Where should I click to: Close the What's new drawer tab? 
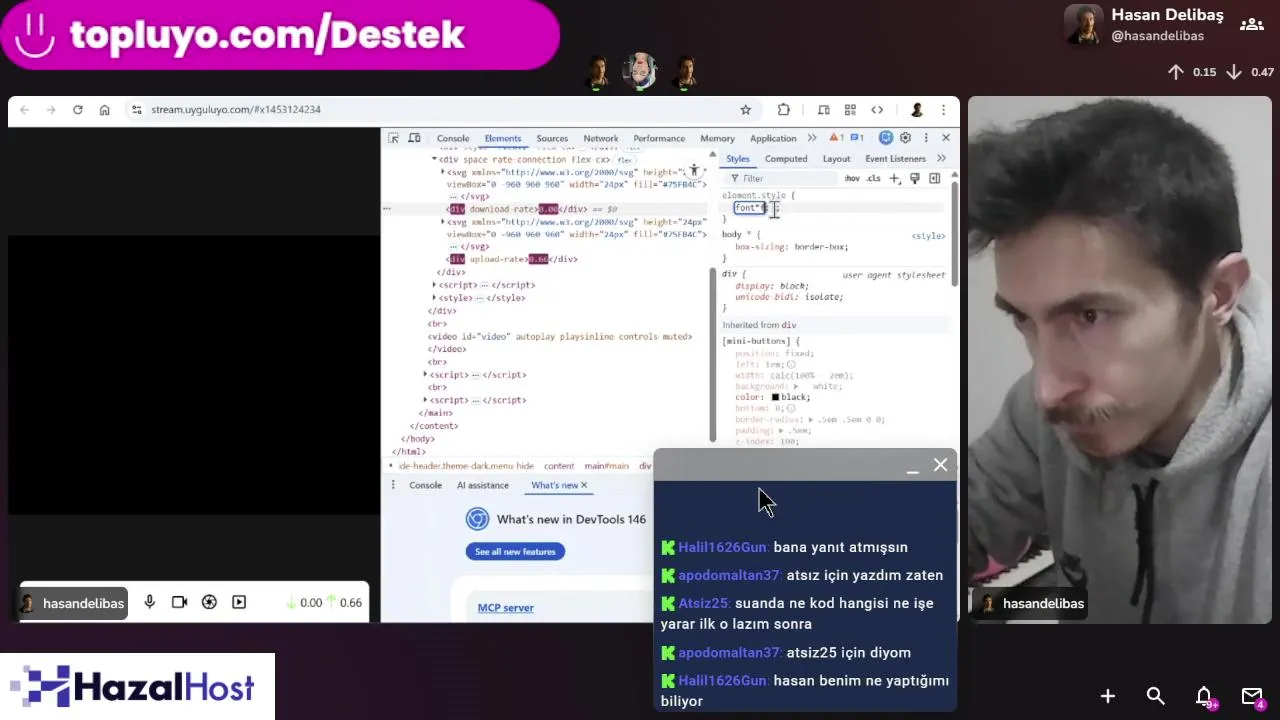(584, 485)
